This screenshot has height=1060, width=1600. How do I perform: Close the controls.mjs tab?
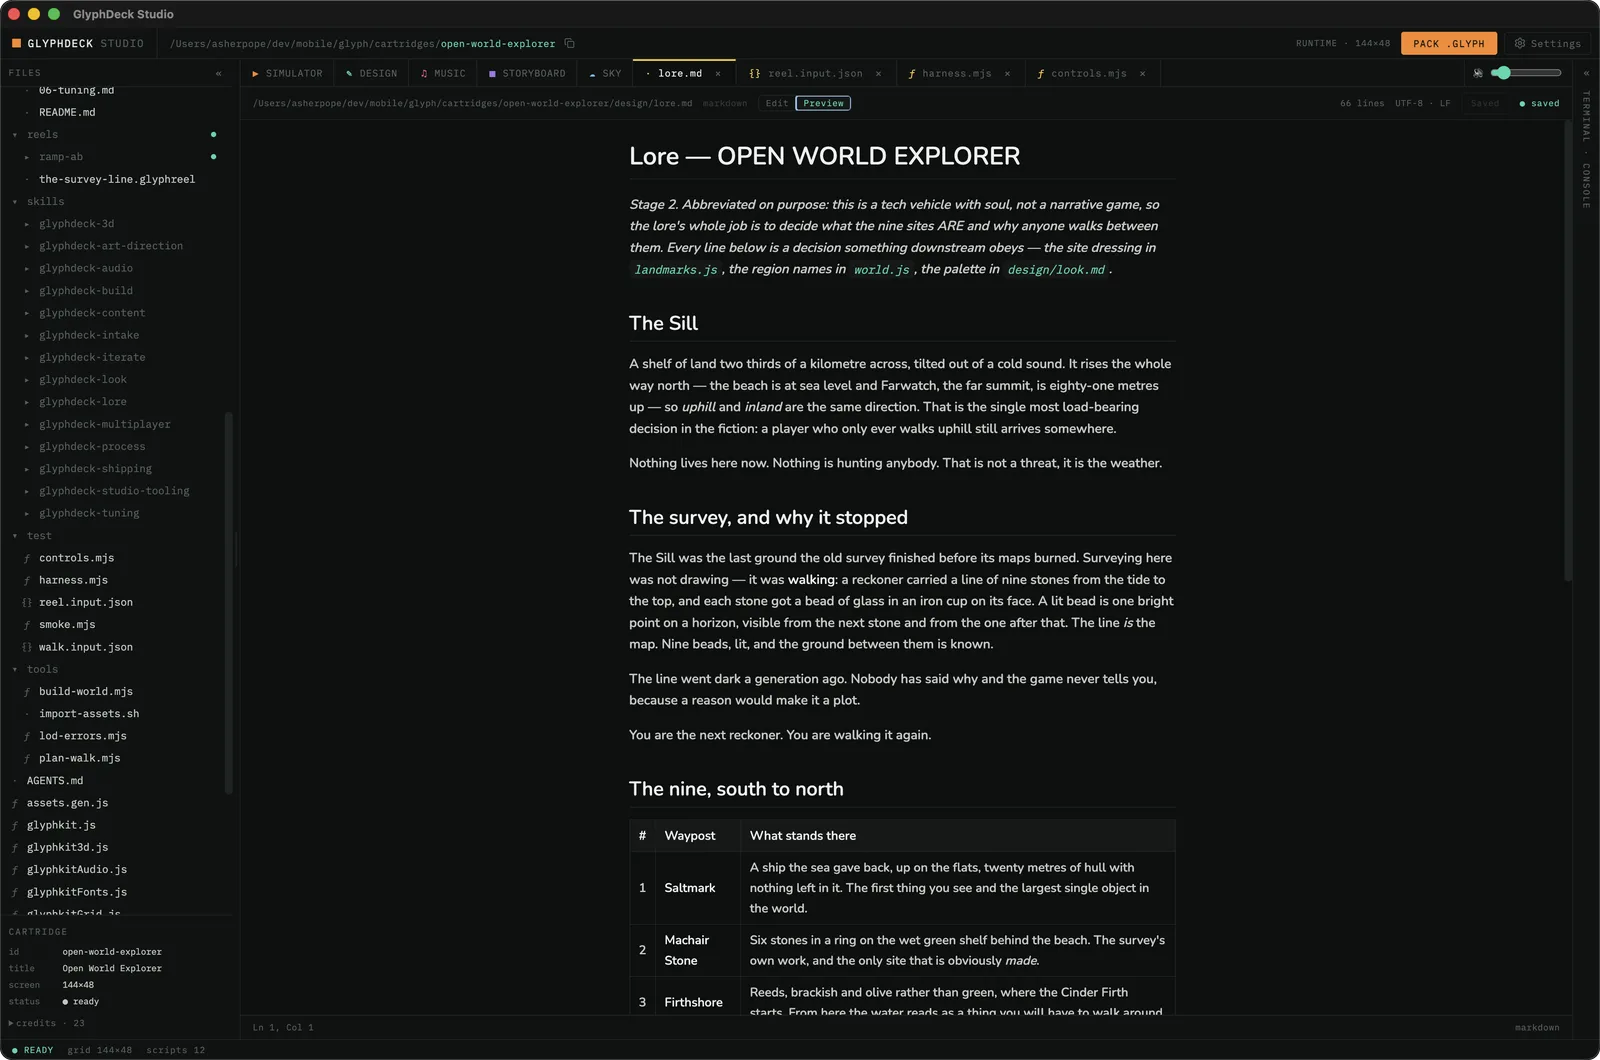click(x=1142, y=74)
